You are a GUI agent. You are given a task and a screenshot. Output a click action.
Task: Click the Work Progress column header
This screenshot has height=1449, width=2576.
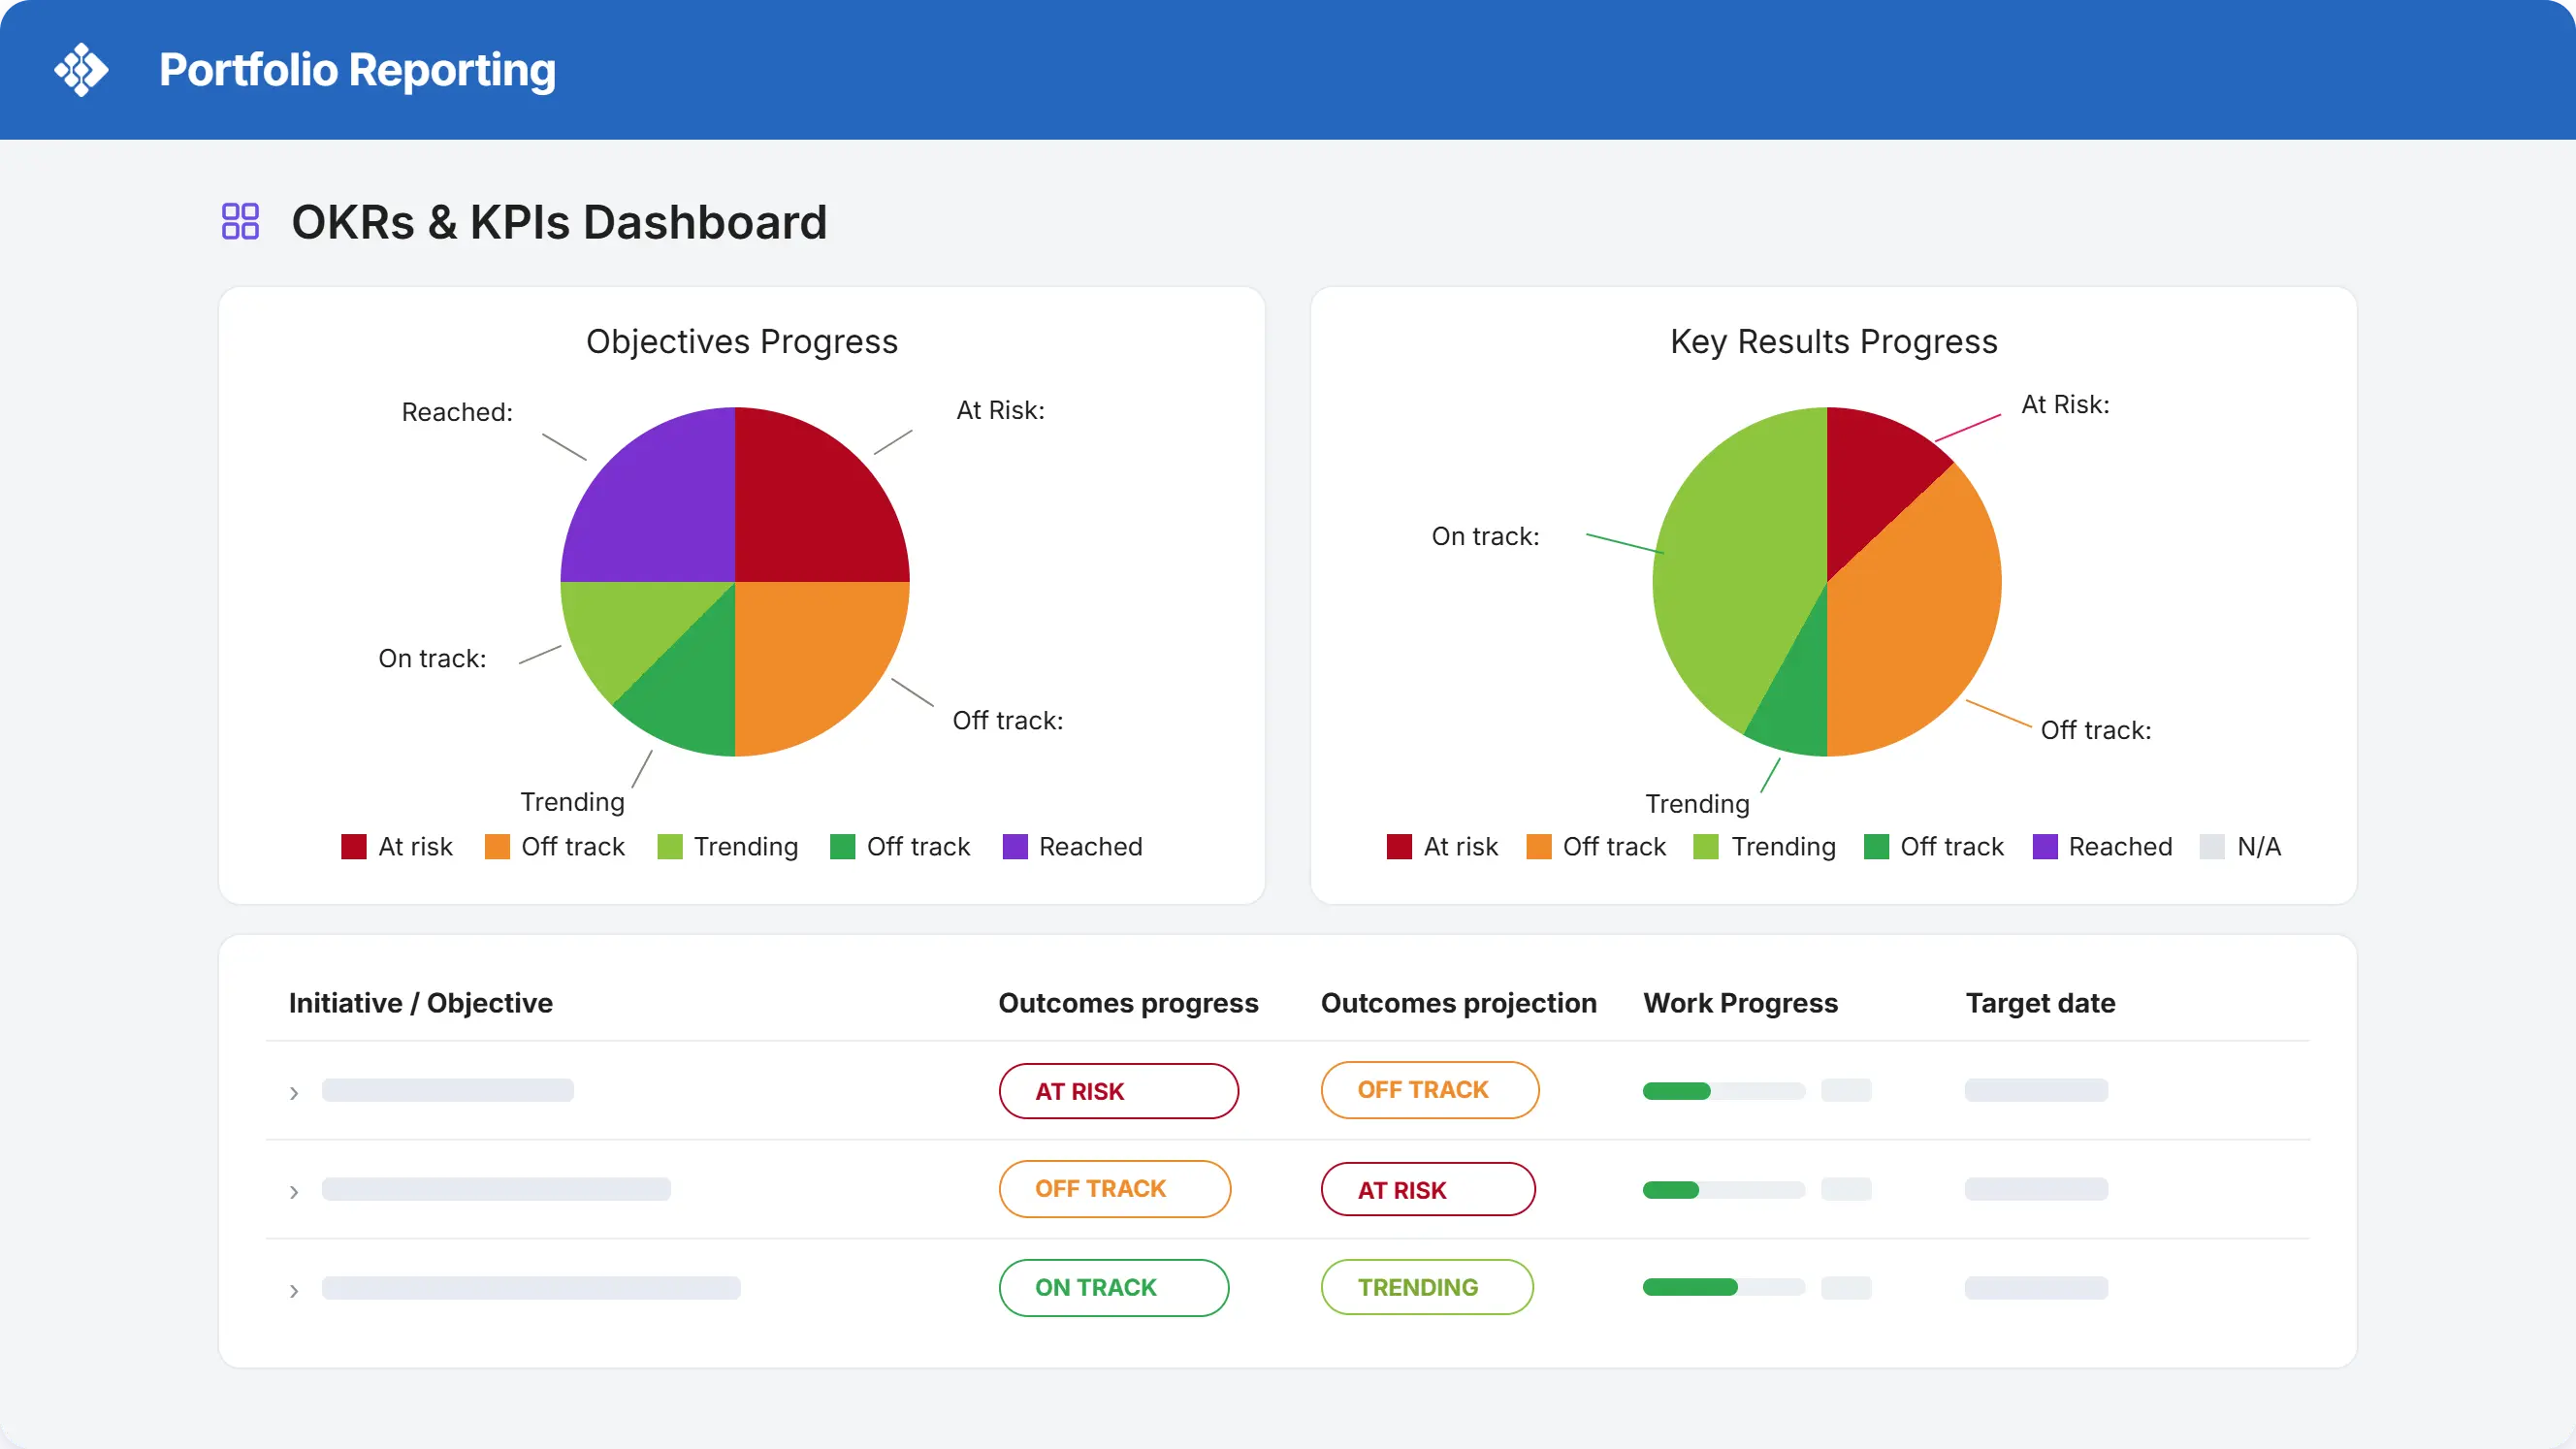coord(1740,1003)
